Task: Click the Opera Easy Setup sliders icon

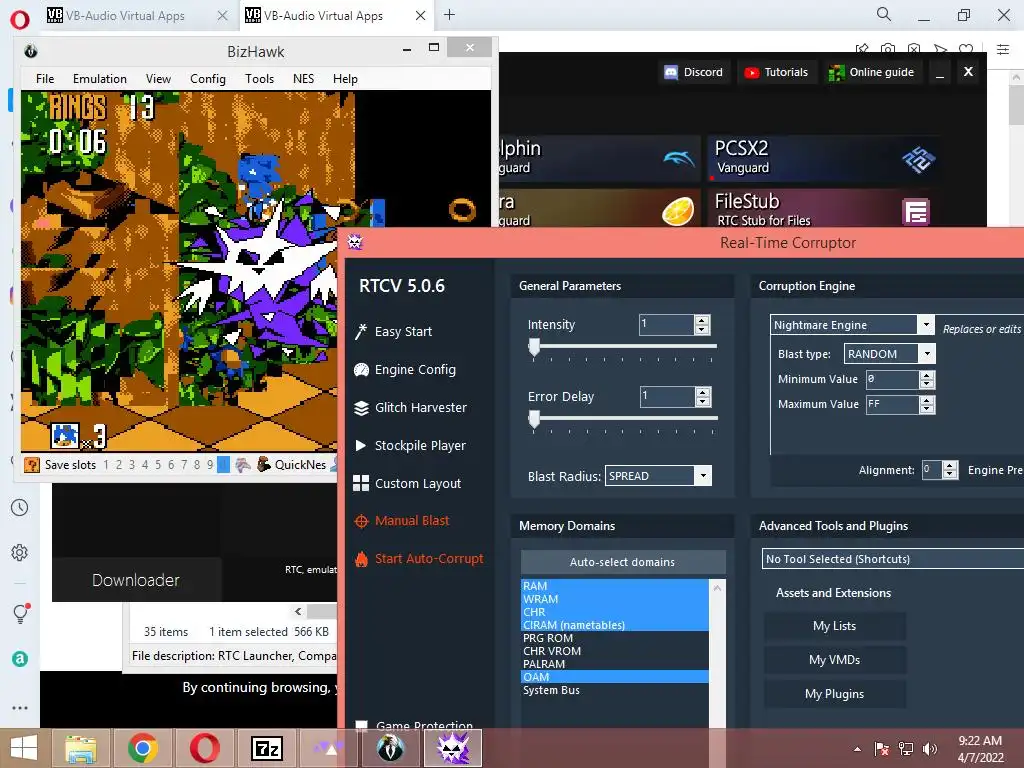Action: pyautogui.click(x=1003, y=49)
